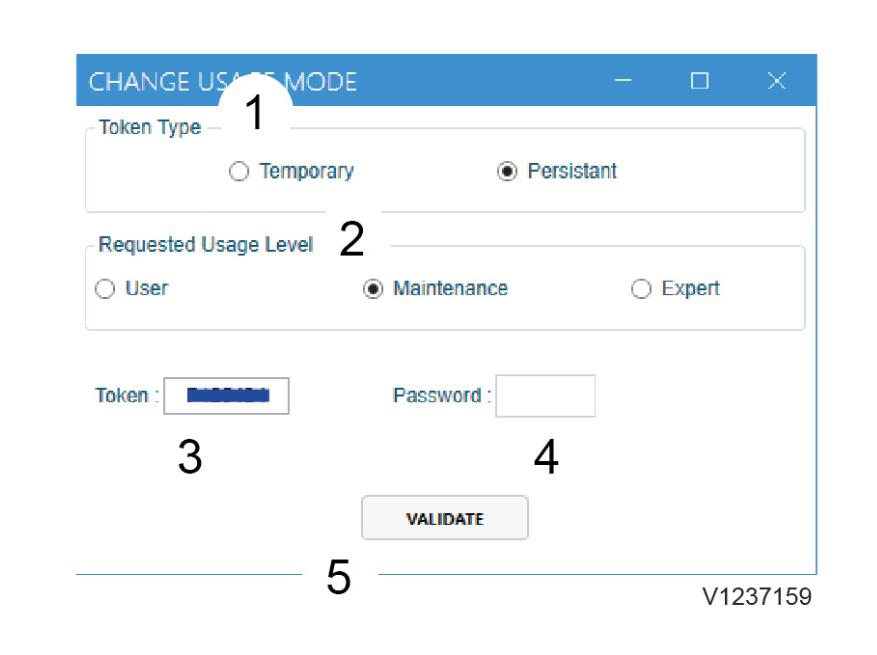Click the 'Token :' field label

(x=127, y=395)
